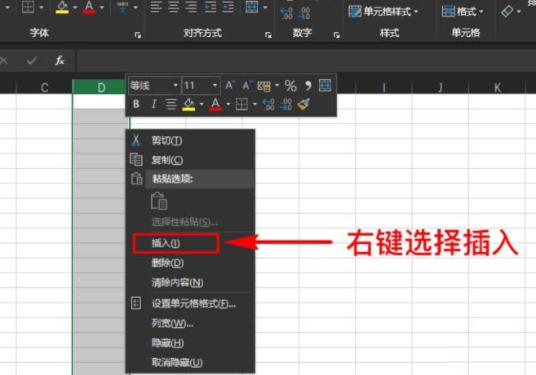Open the font size 11 box in mini toolbar
The height and width of the screenshot is (375, 536).
pyautogui.click(x=201, y=85)
